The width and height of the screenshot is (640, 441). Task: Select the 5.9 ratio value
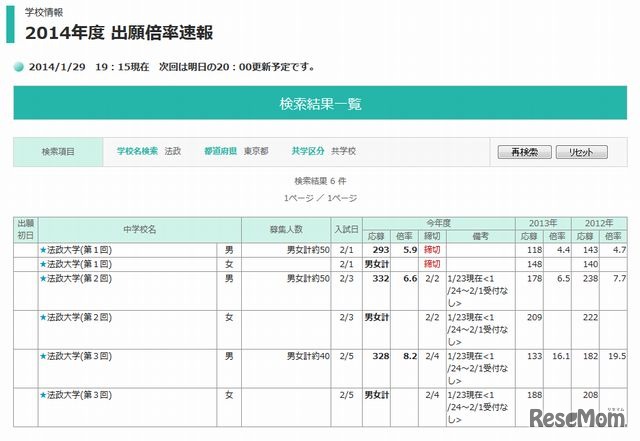pyautogui.click(x=410, y=250)
